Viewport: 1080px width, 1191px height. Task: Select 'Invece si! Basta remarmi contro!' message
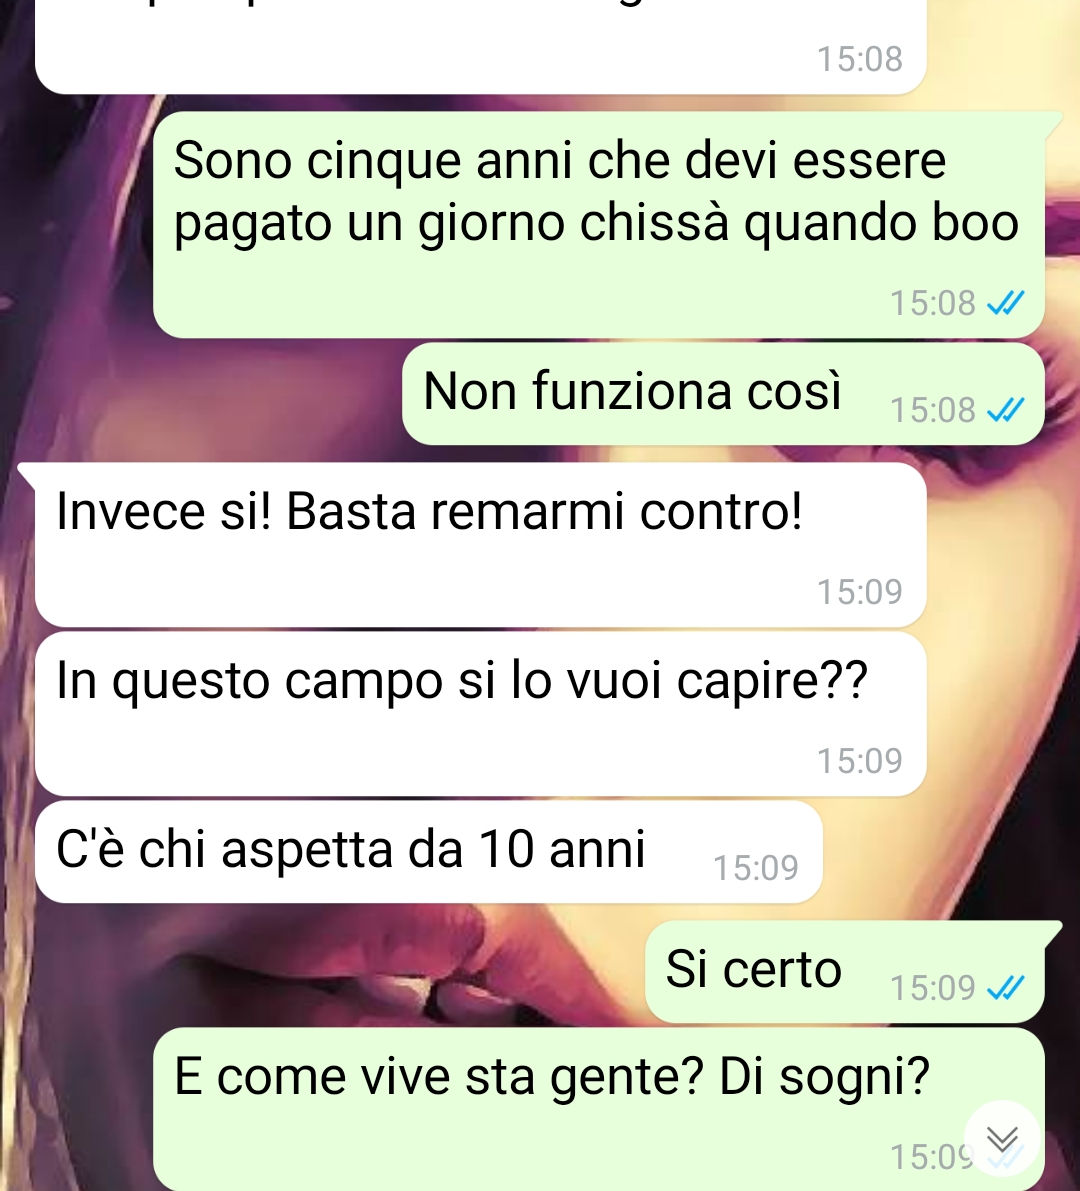click(x=481, y=545)
